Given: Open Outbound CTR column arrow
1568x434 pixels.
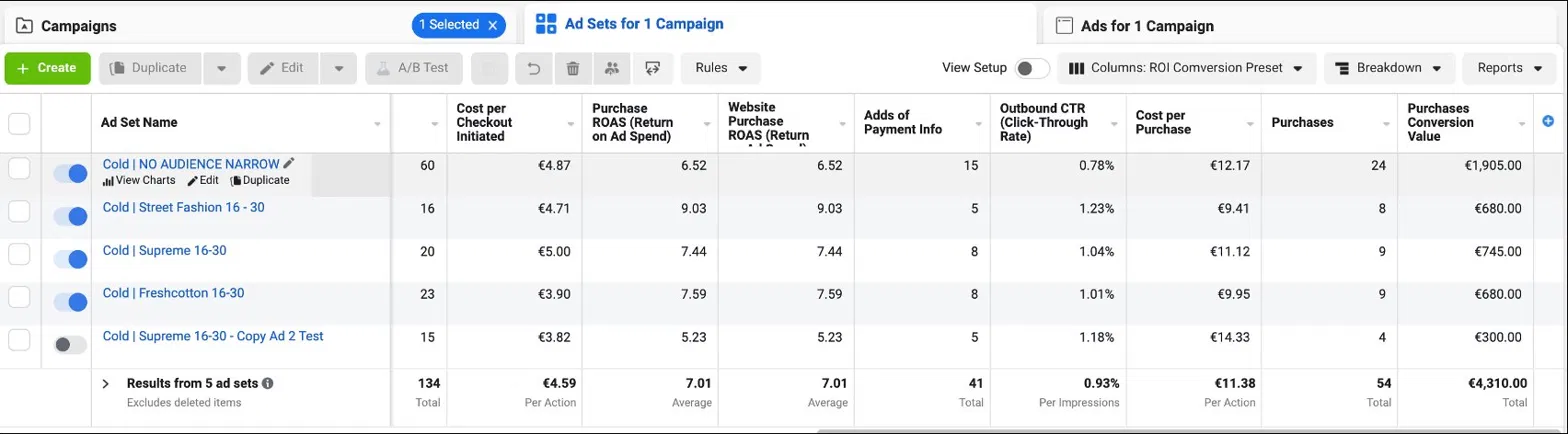Looking at the screenshot, I should tap(1114, 124).
